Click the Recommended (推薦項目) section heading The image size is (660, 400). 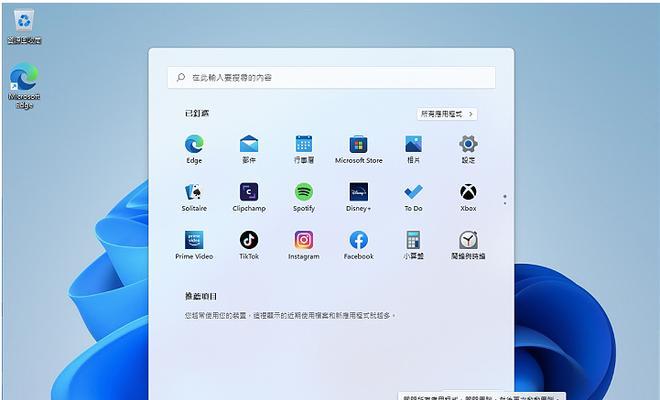pos(201,296)
